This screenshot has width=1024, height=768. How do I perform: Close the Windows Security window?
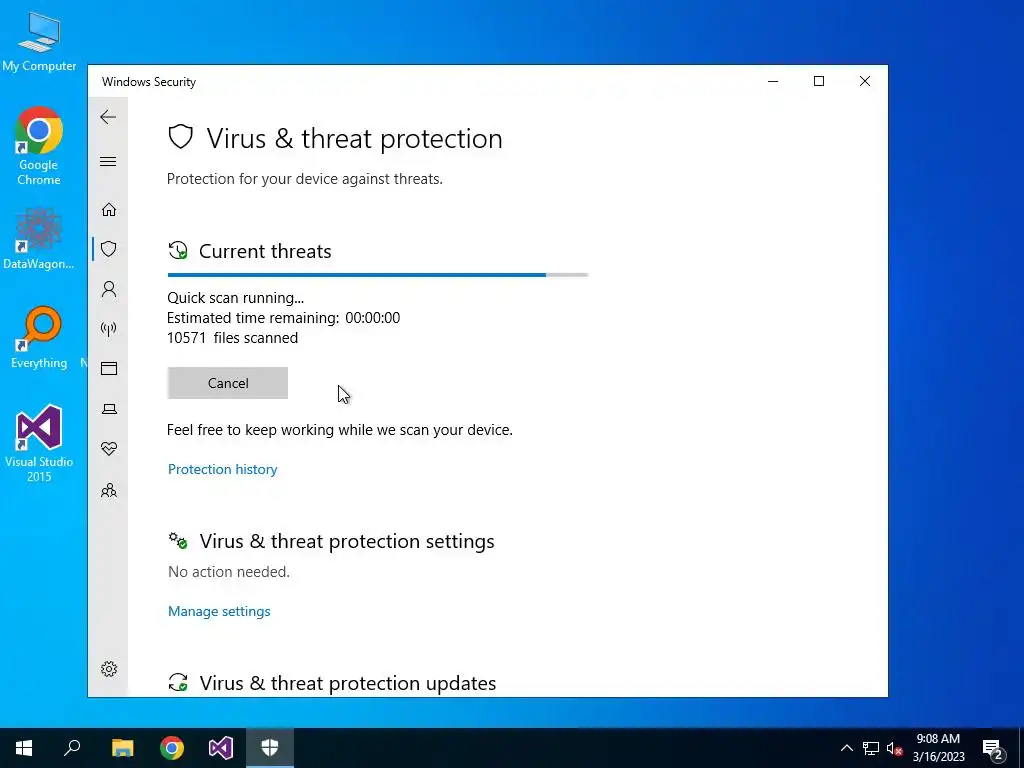tap(865, 81)
